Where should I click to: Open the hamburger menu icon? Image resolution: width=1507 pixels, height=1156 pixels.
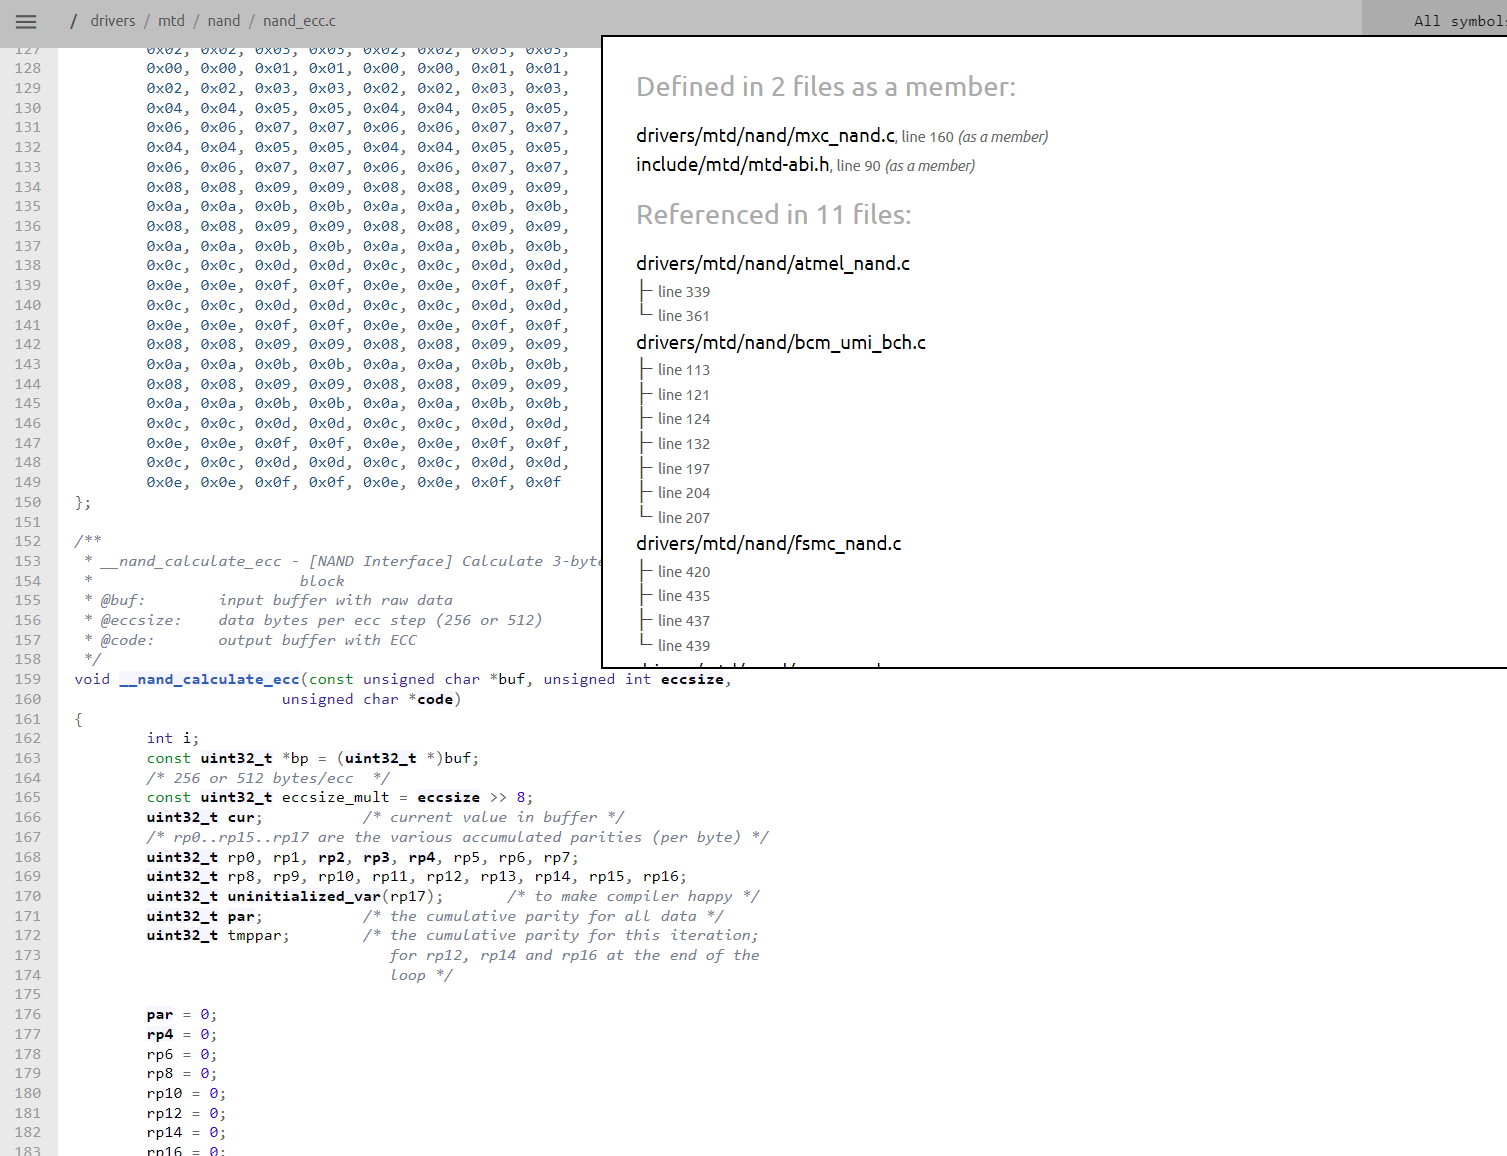pos(26,21)
